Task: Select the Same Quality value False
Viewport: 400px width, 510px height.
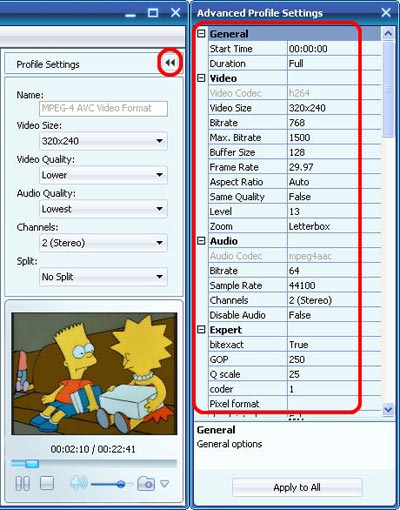Action: [x=334, y=197]
